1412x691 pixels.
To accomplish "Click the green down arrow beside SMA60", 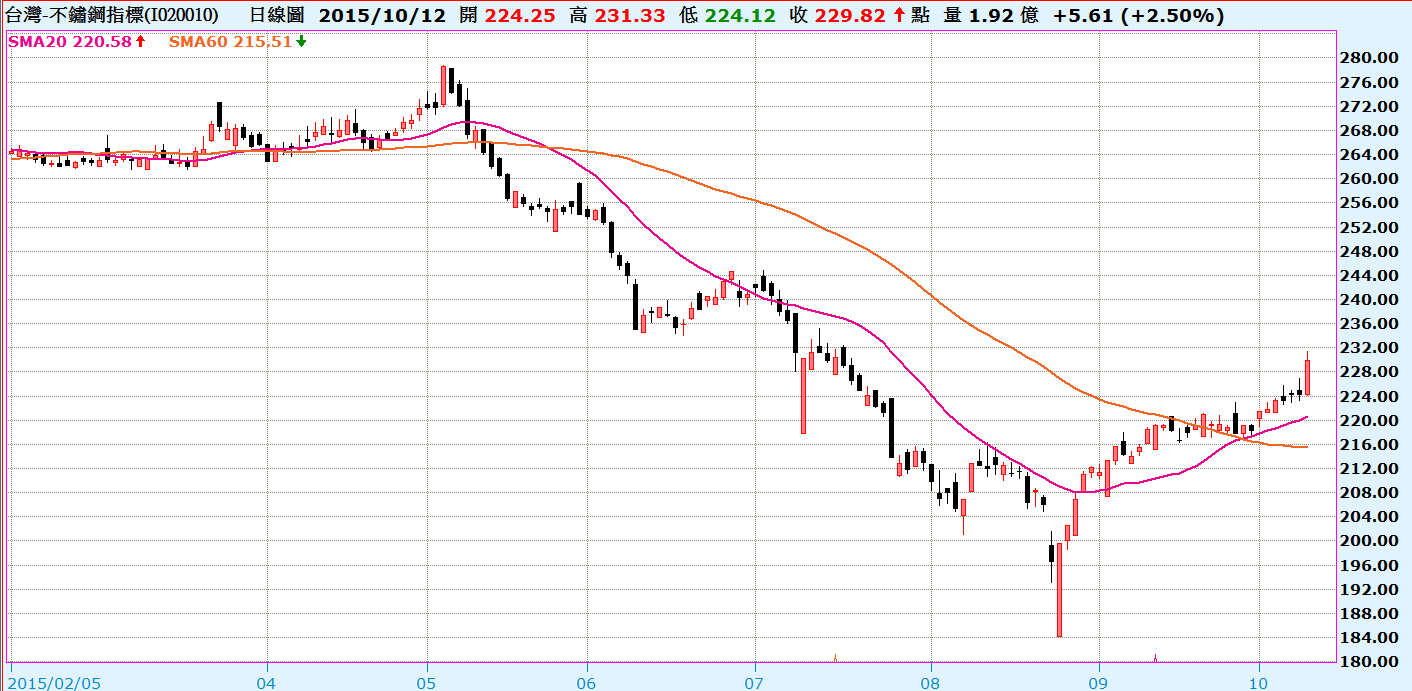I will (x=301, y=42).
